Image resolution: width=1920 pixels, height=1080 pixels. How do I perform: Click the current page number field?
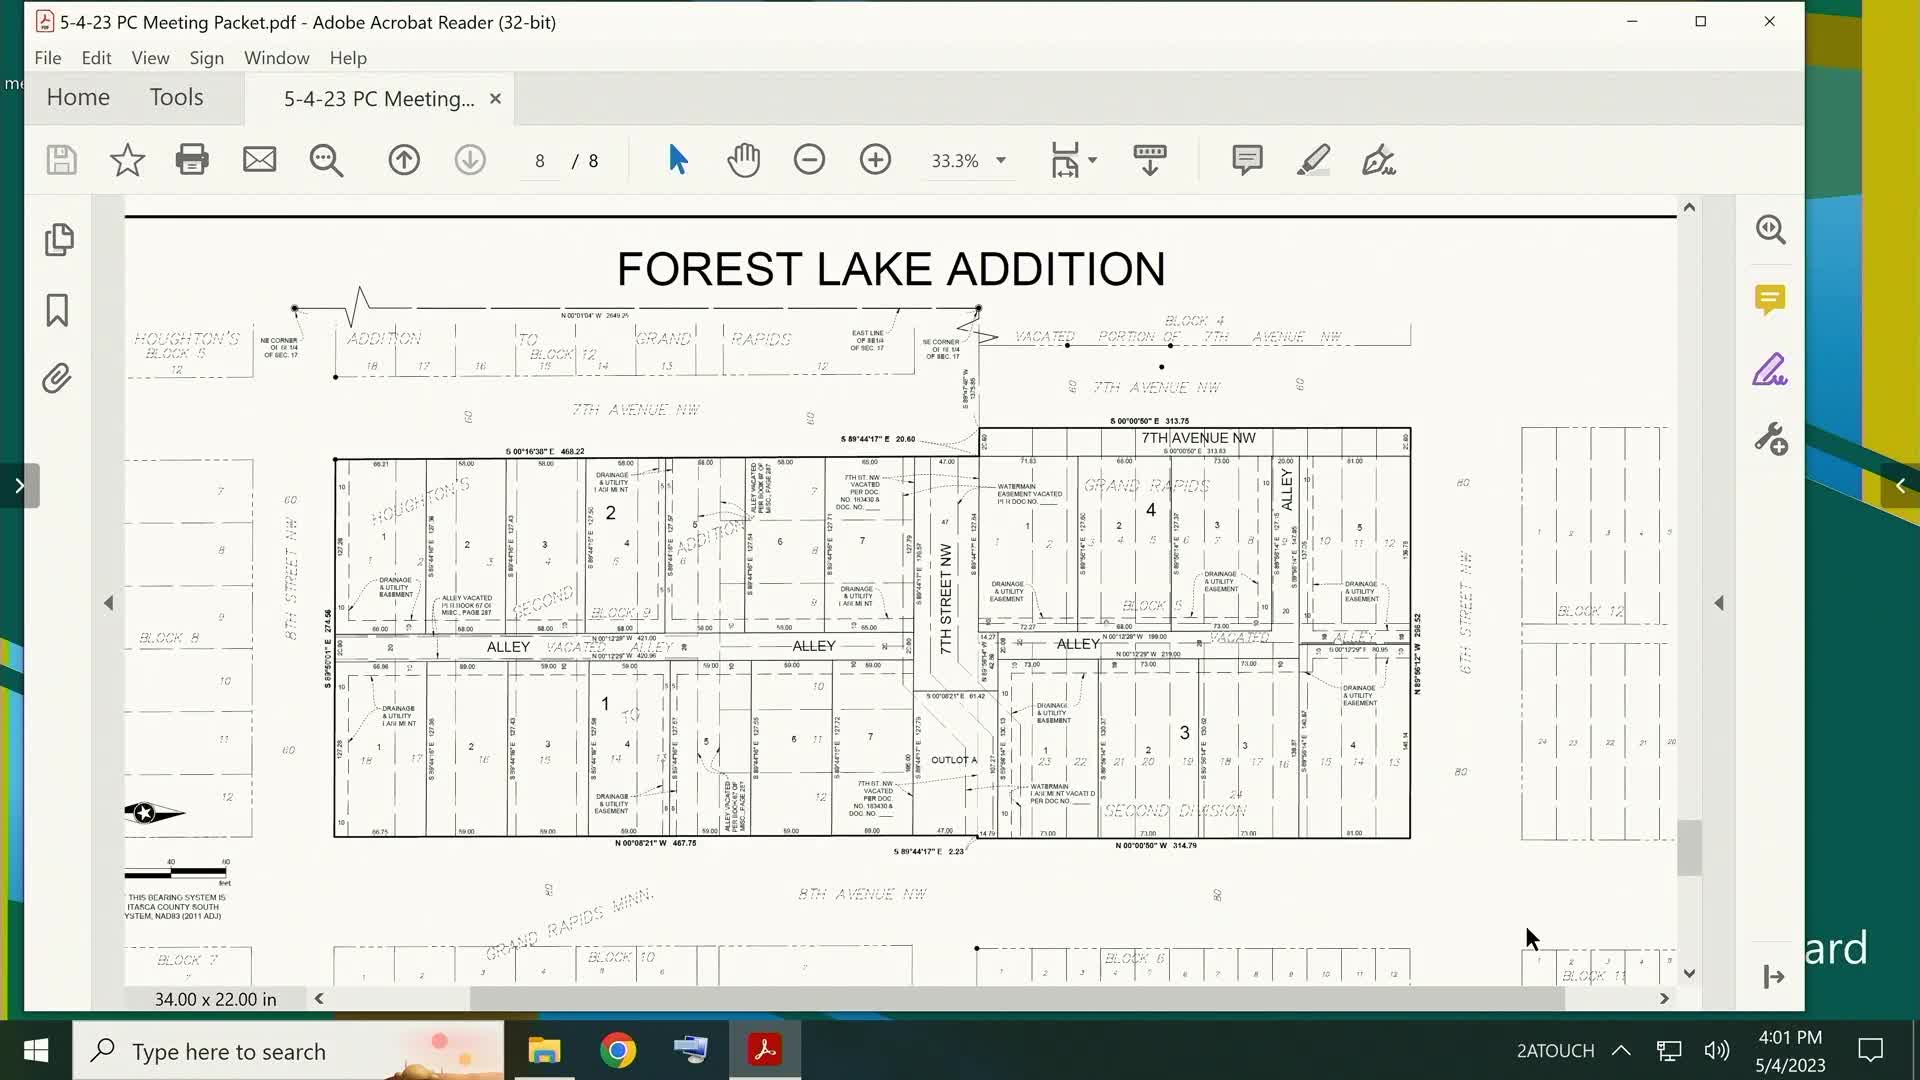tap(540, 161)
